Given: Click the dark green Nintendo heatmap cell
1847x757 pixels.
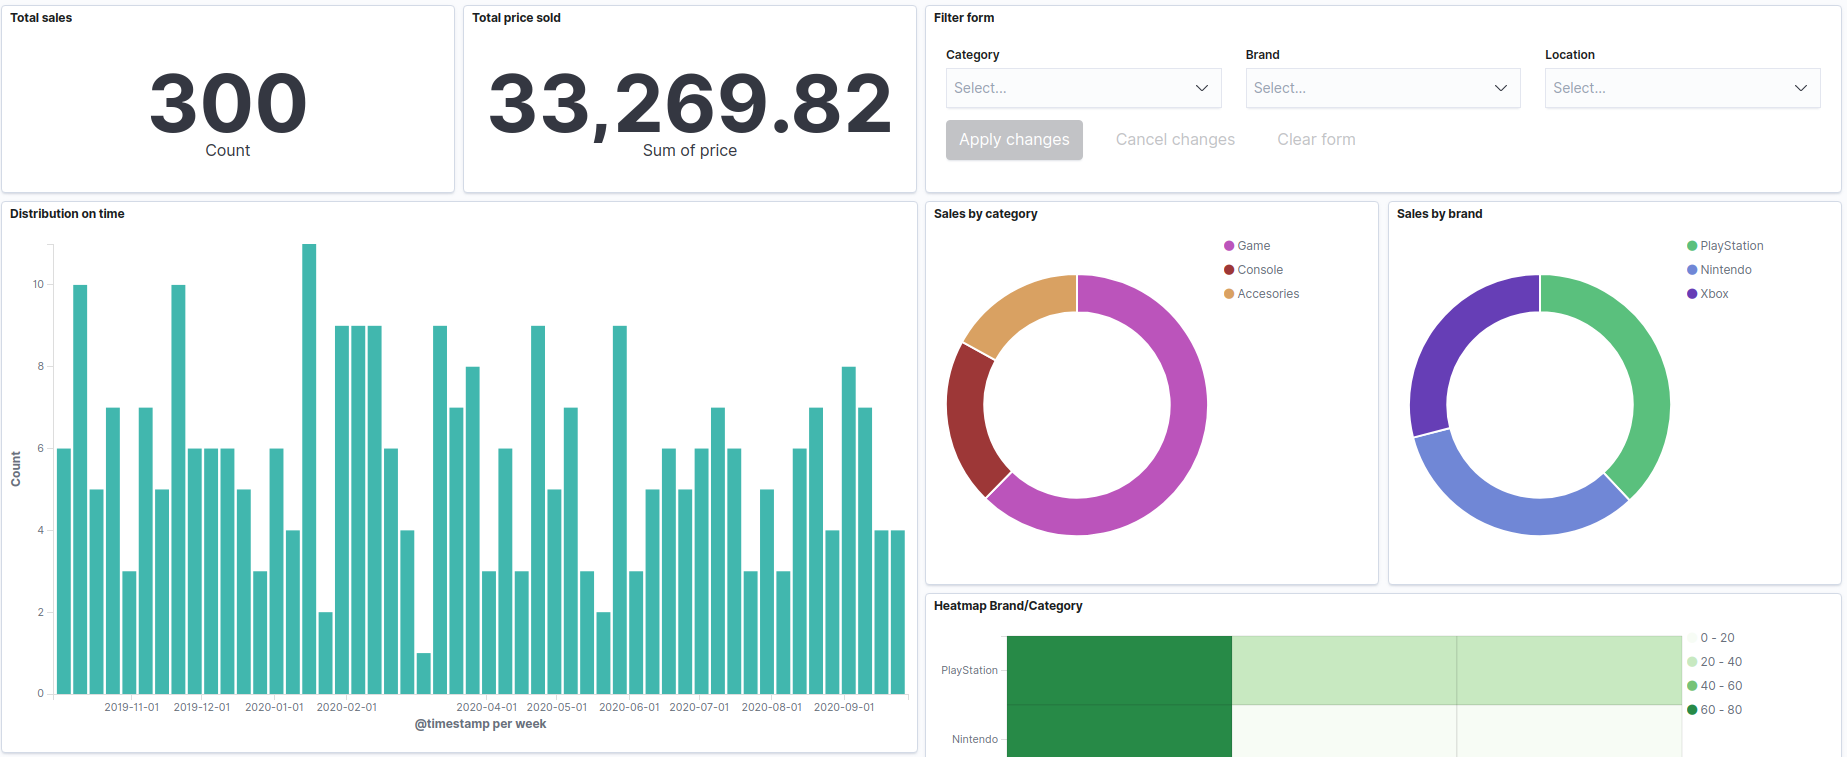Looking at the screenshot, I should click(1119, 731).
